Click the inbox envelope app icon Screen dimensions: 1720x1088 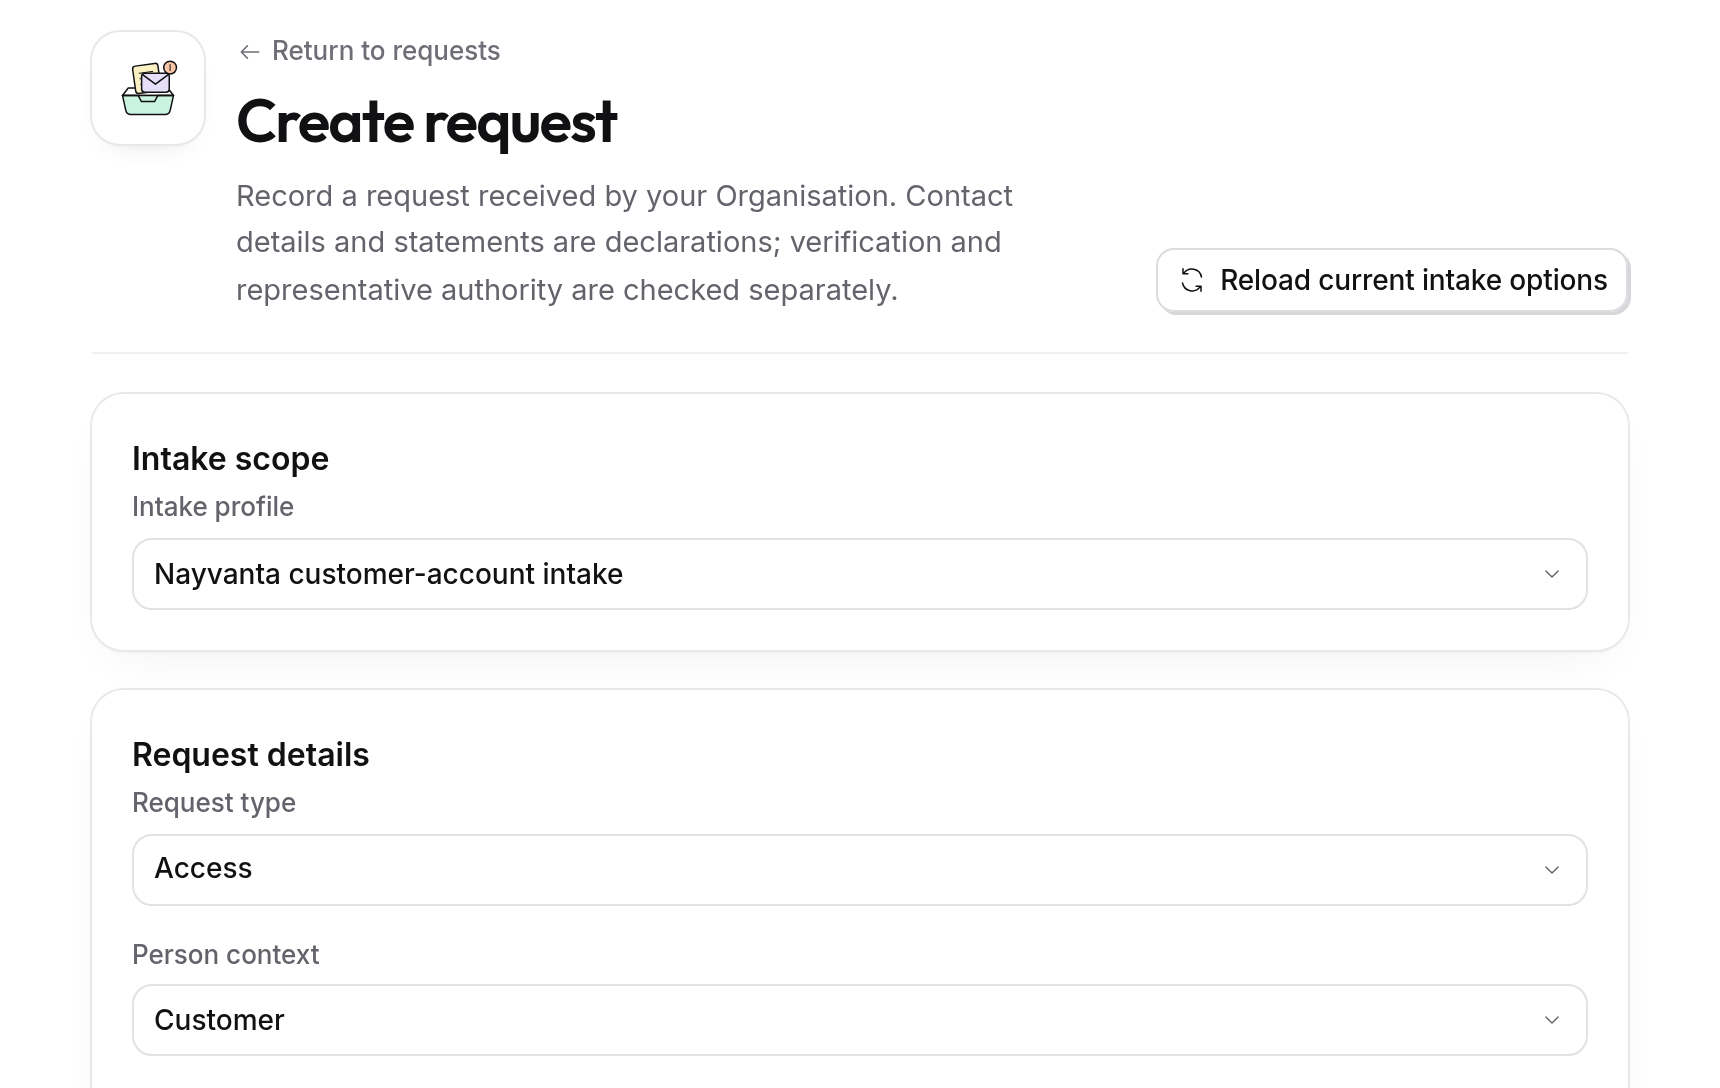[148, 88]
